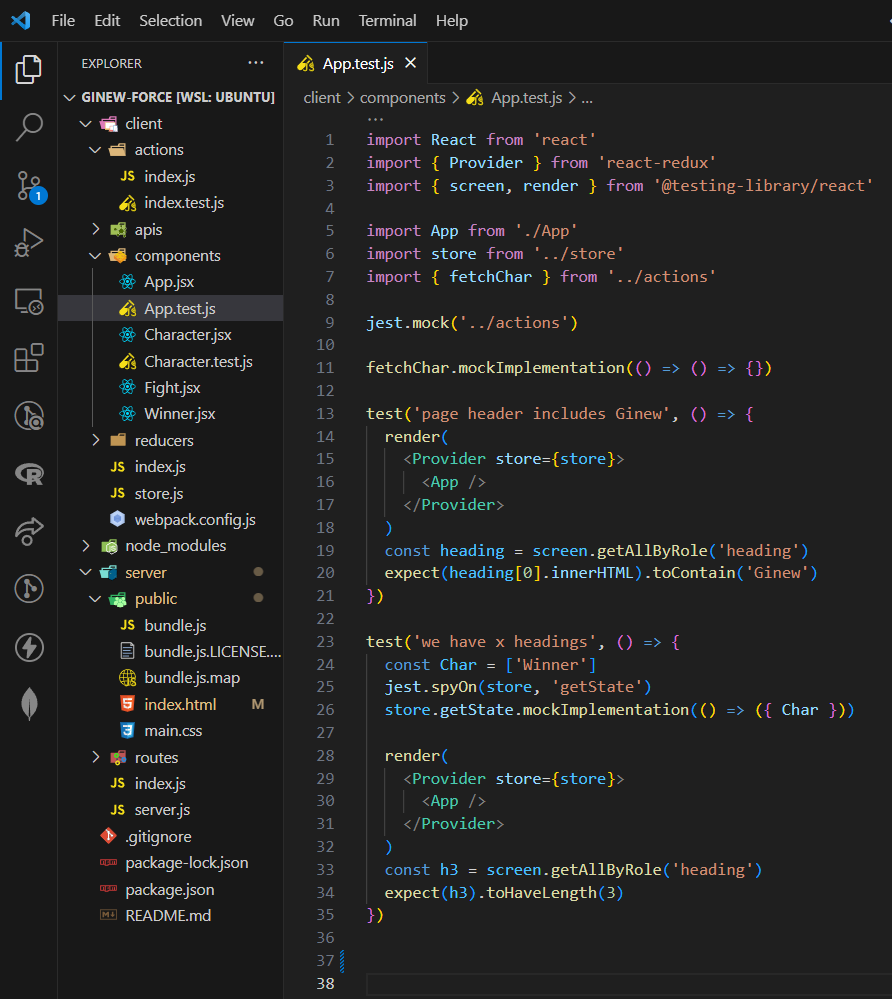892x999 pixels.
Task: Click the R extension icon in activity bar
Action: point(29,474)
